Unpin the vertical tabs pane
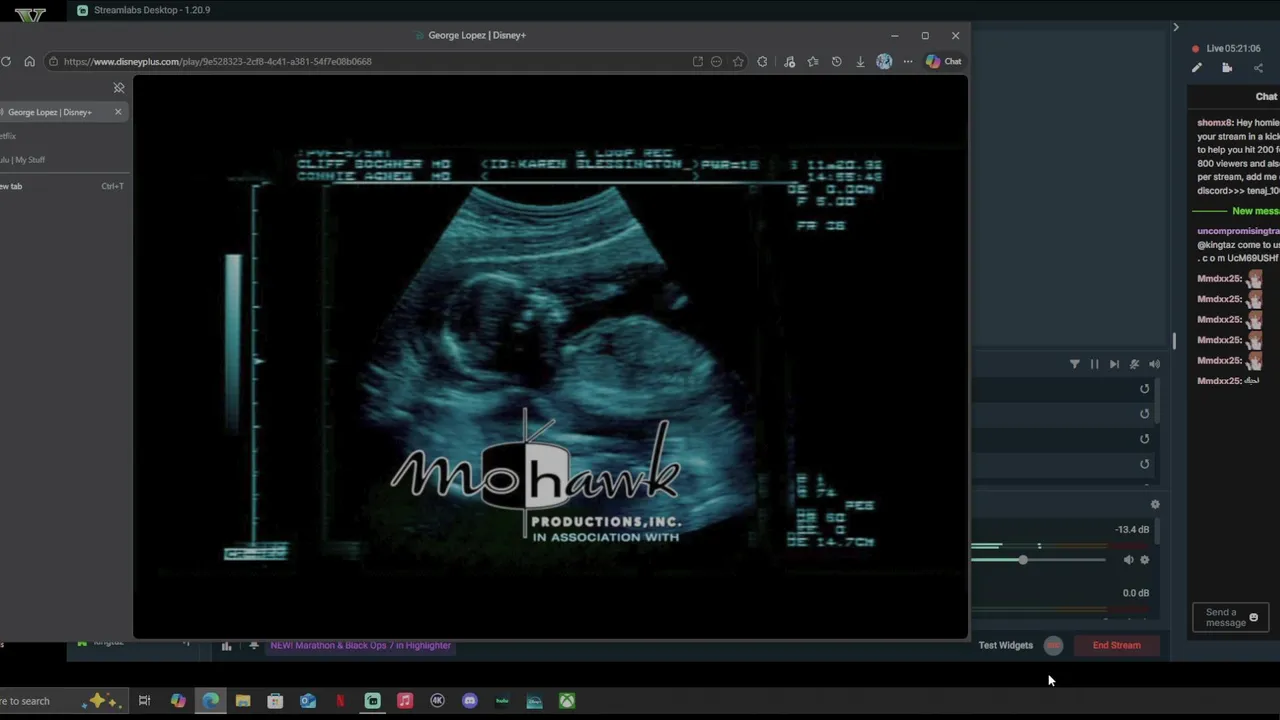This screenshot has width=1280, height=720. 119,88
